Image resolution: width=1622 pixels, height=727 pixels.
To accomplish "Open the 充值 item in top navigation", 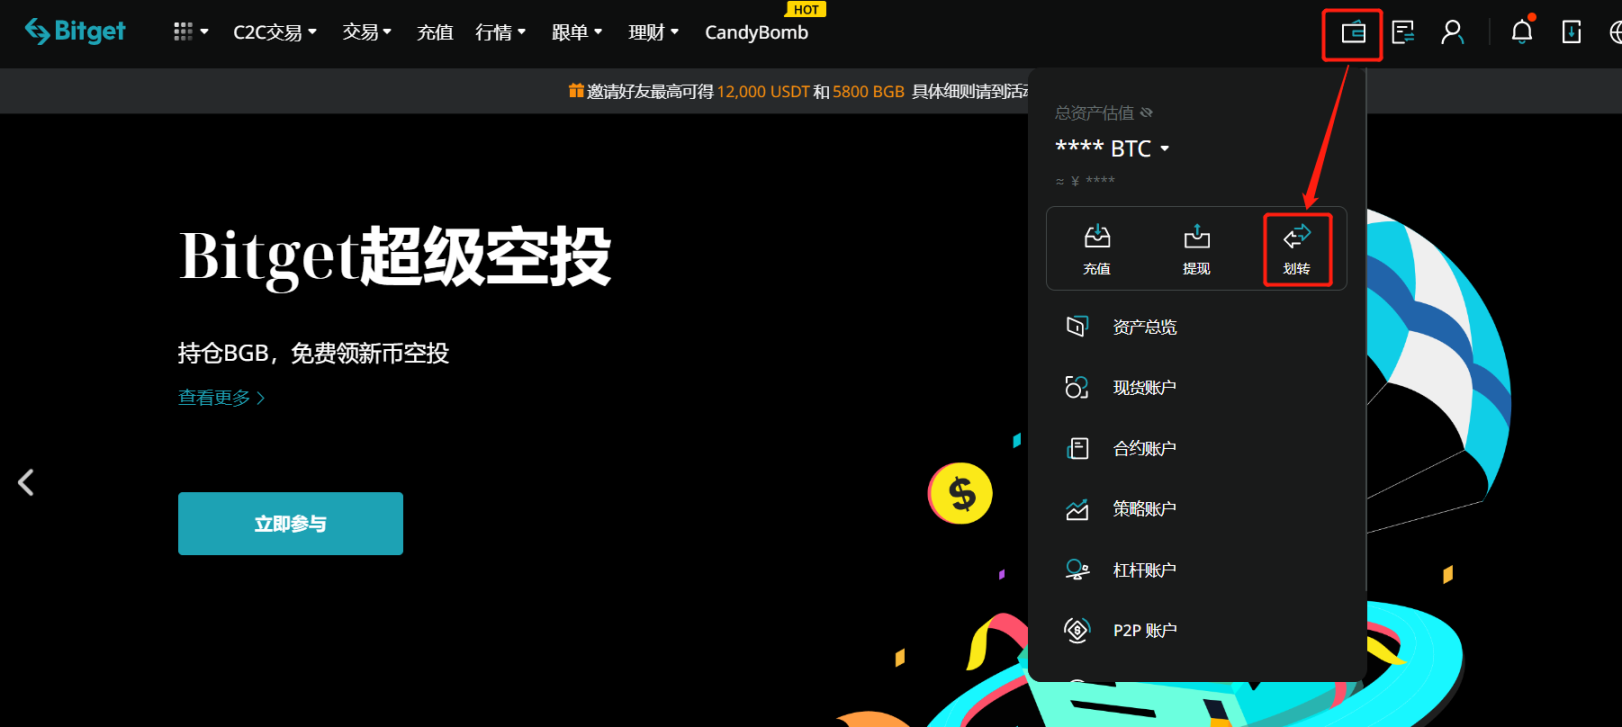I will 435,33.
